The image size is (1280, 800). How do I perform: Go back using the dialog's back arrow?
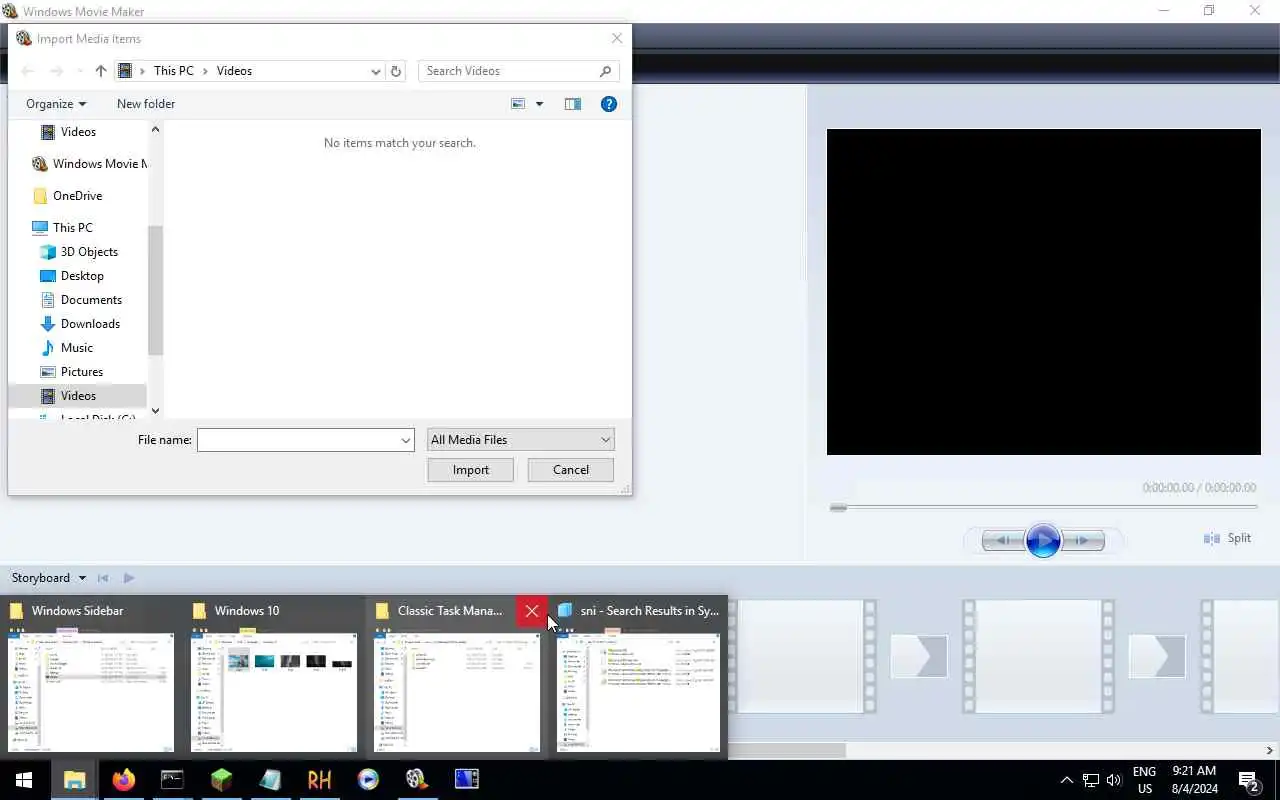click(28, 71)
